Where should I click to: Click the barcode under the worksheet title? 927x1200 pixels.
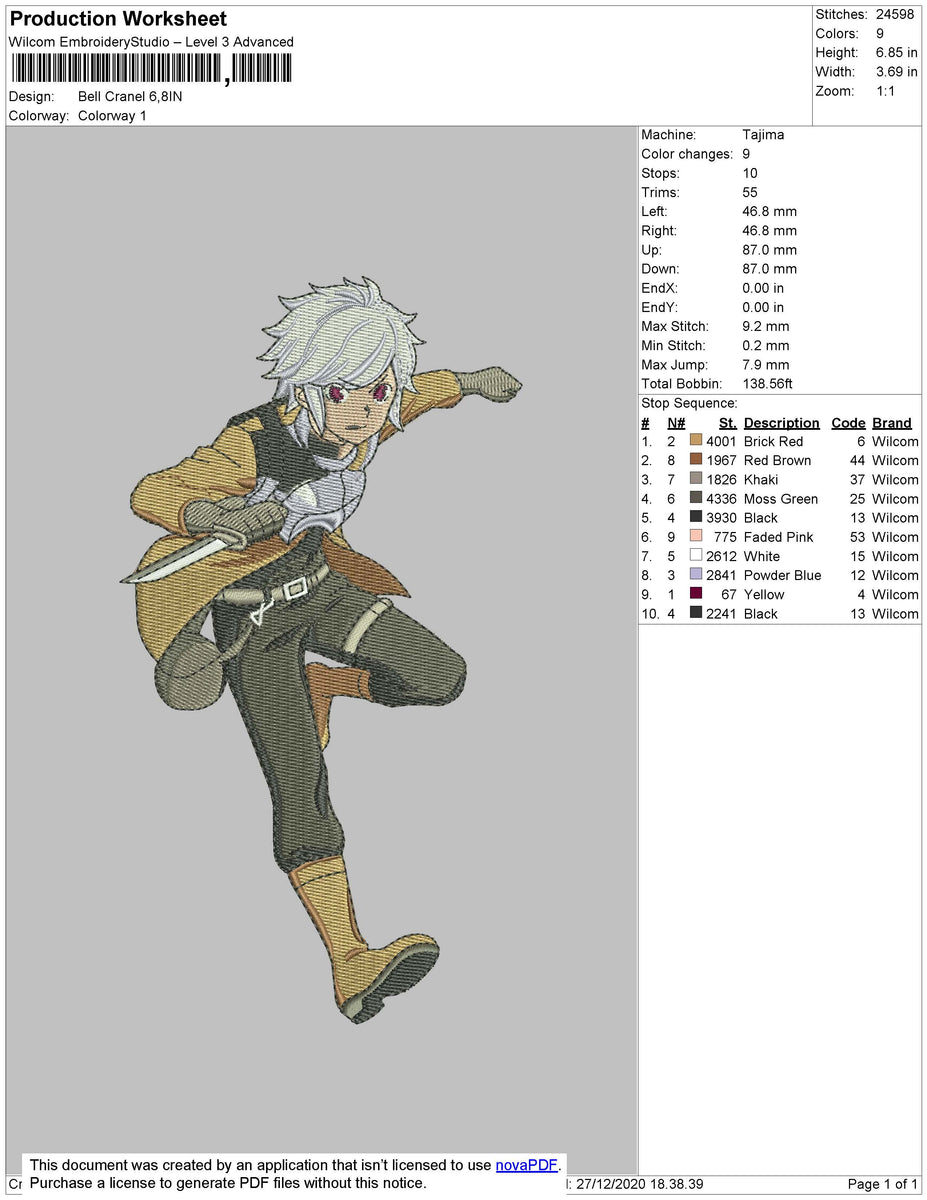[x=151, y=68]
